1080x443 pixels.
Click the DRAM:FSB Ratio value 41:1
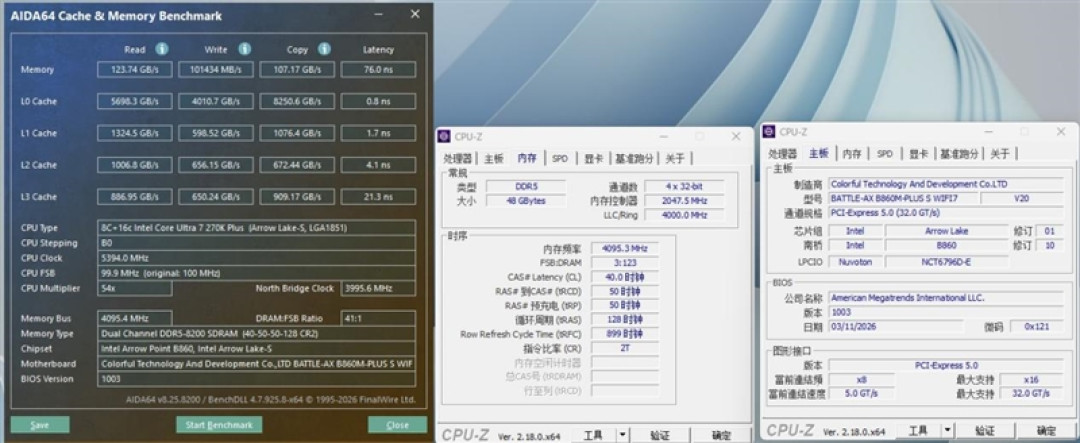tap(378, 318)
